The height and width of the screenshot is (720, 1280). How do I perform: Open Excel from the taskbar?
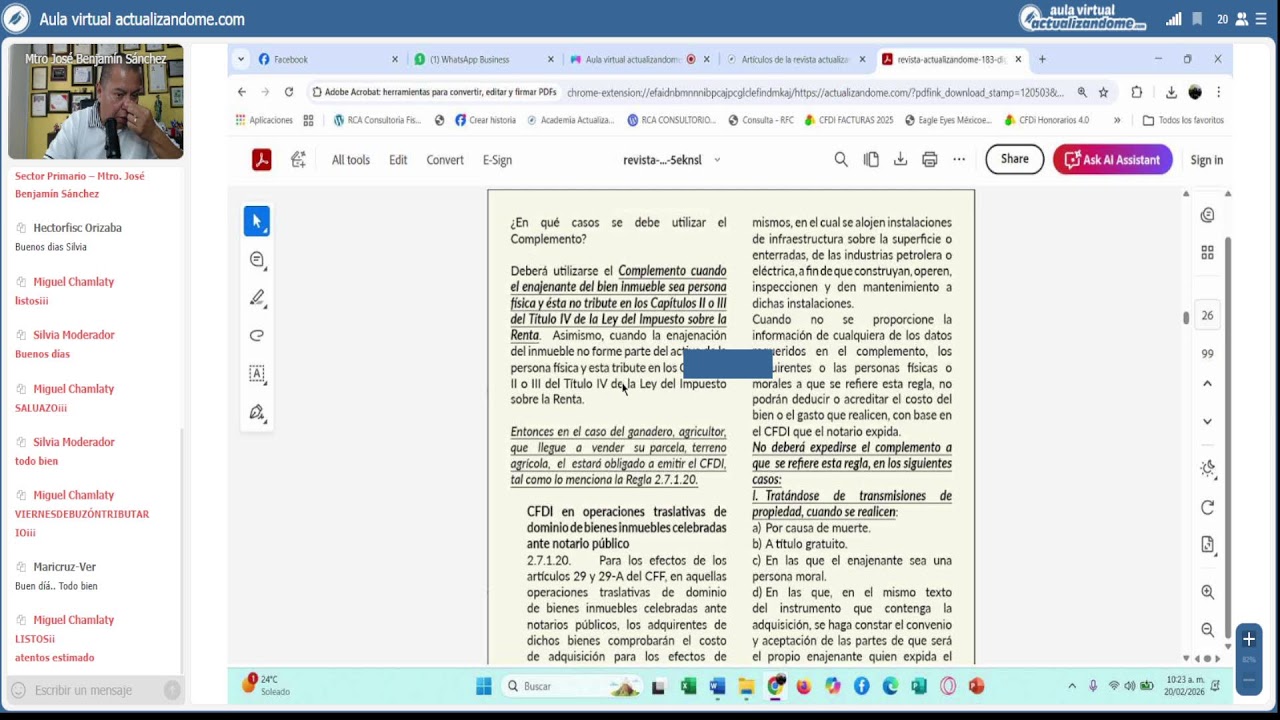[x=688, y=686]
